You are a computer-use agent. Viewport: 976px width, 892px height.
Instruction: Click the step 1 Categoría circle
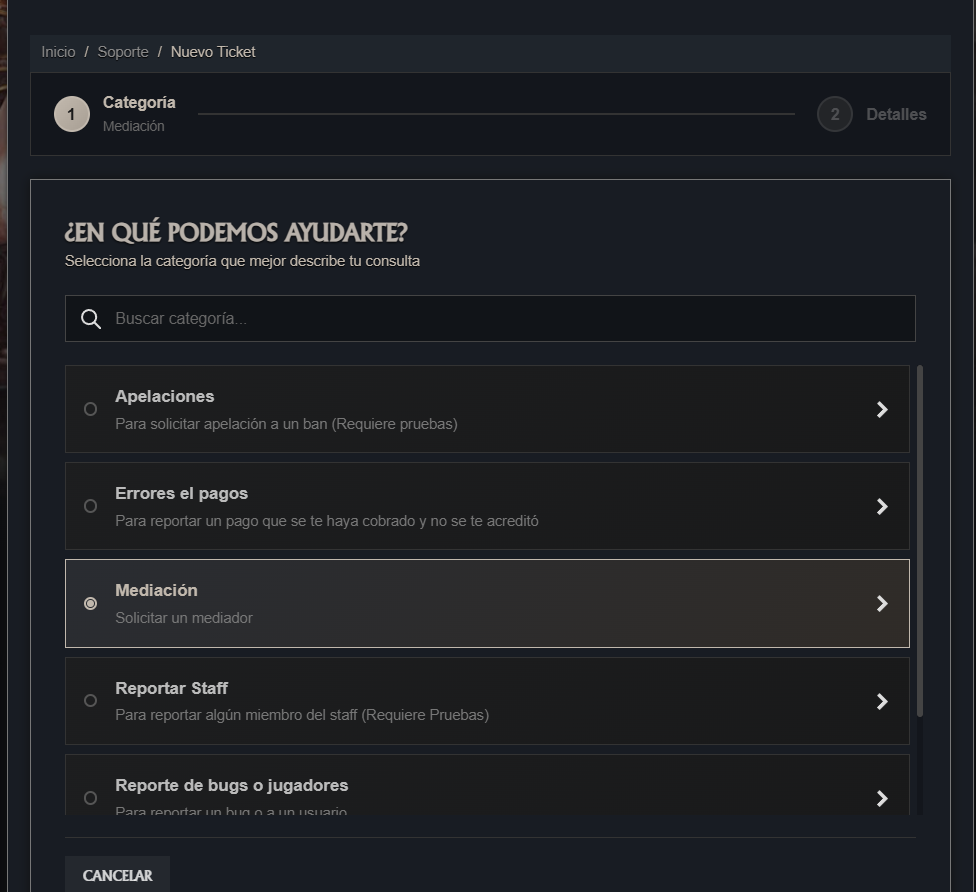(72, 114)
